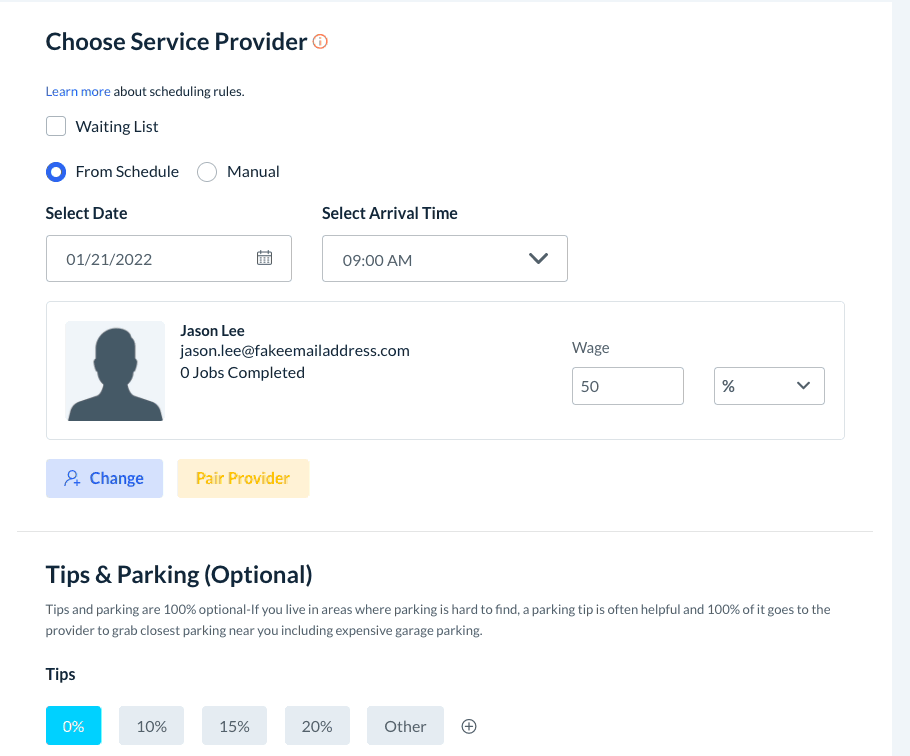Click the plus circle icon after Other tip
910x756 pixels.
(x=469, y=727)
